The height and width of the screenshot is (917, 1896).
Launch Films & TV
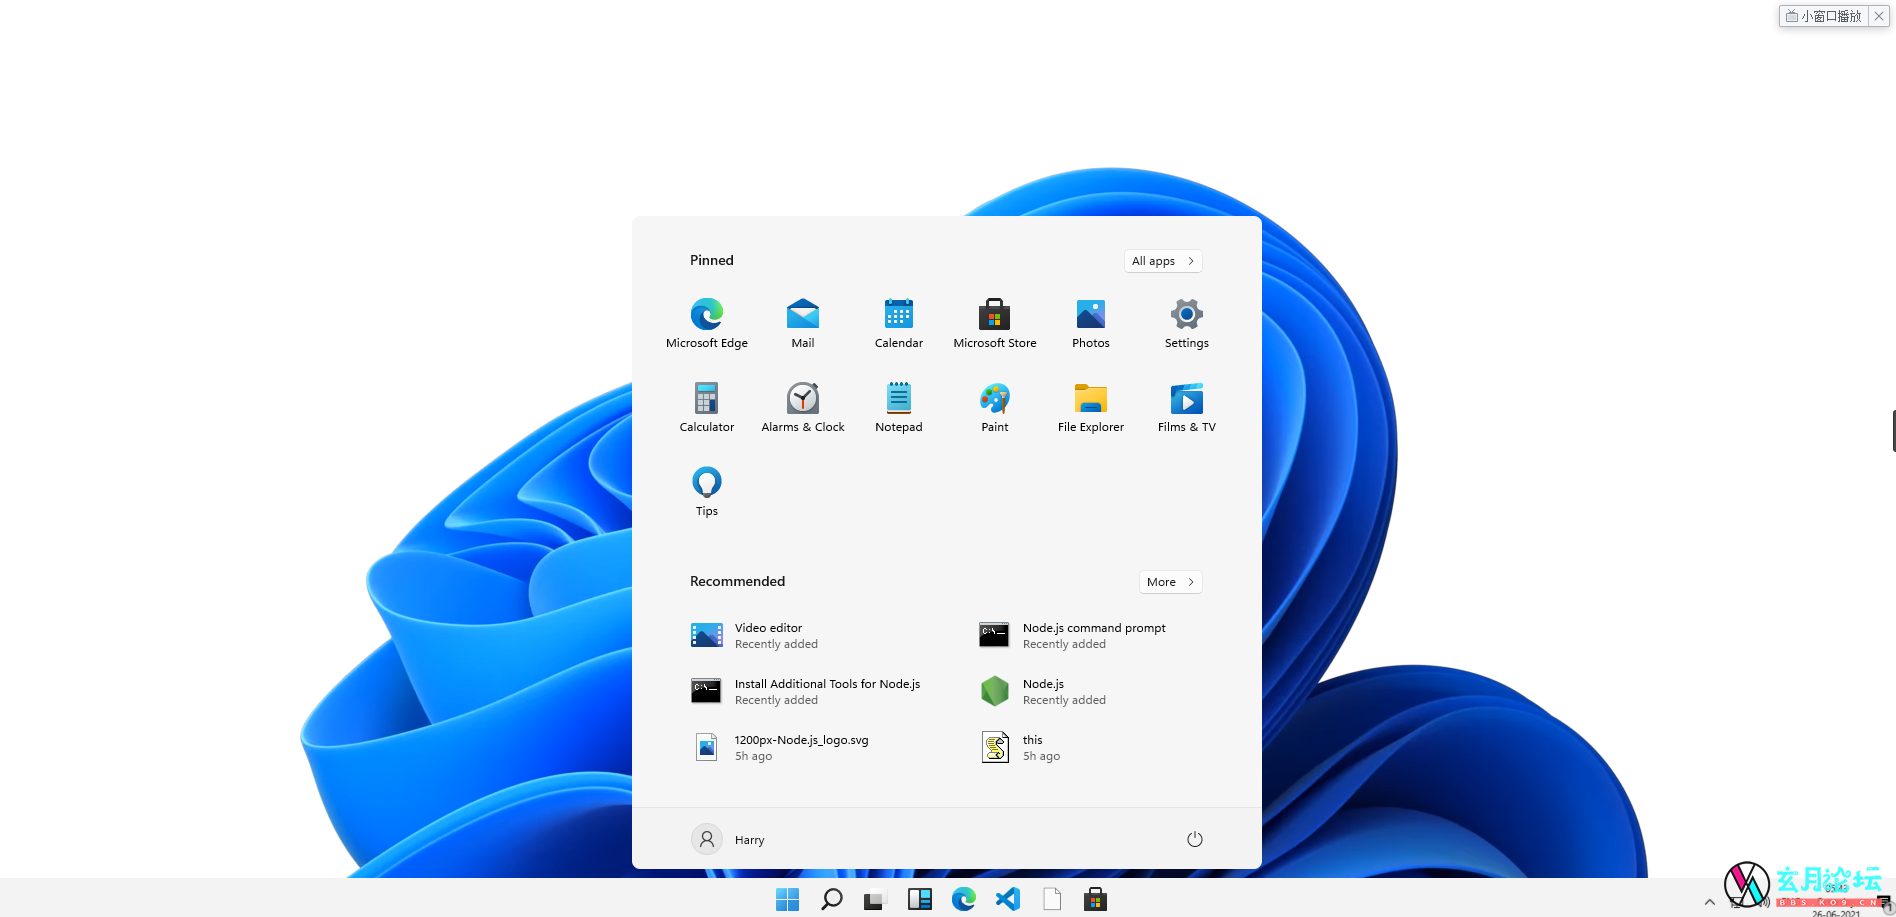point(1187,407)
